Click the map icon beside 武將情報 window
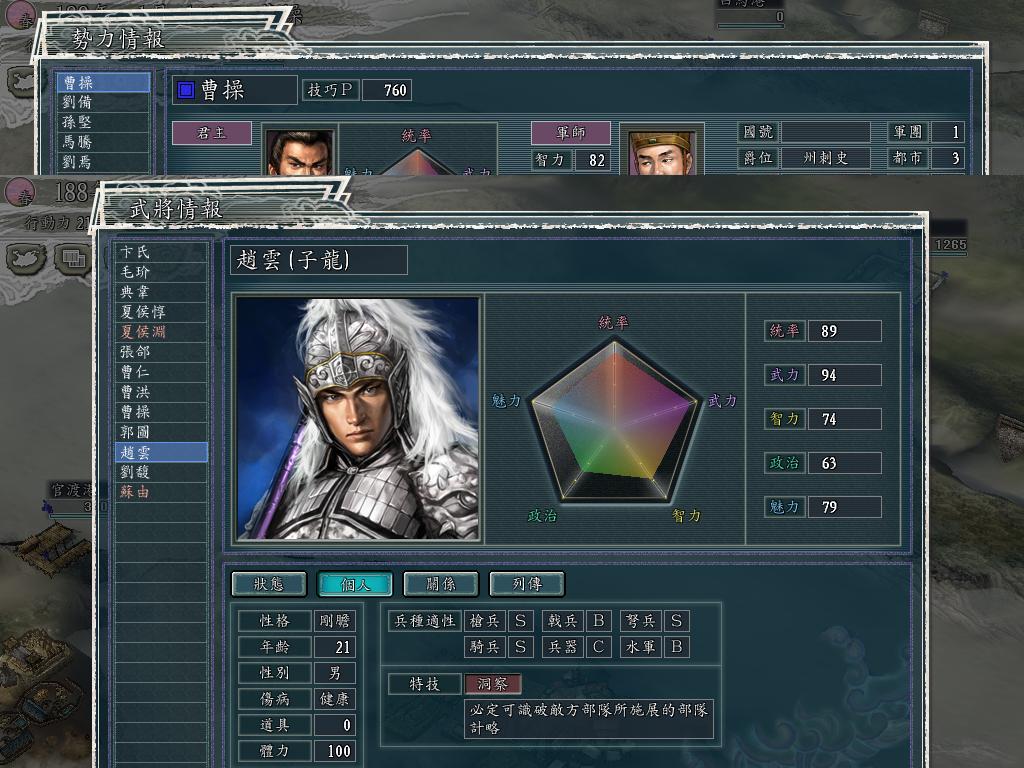The image size is (1024, 768). [x=25, y=258]
